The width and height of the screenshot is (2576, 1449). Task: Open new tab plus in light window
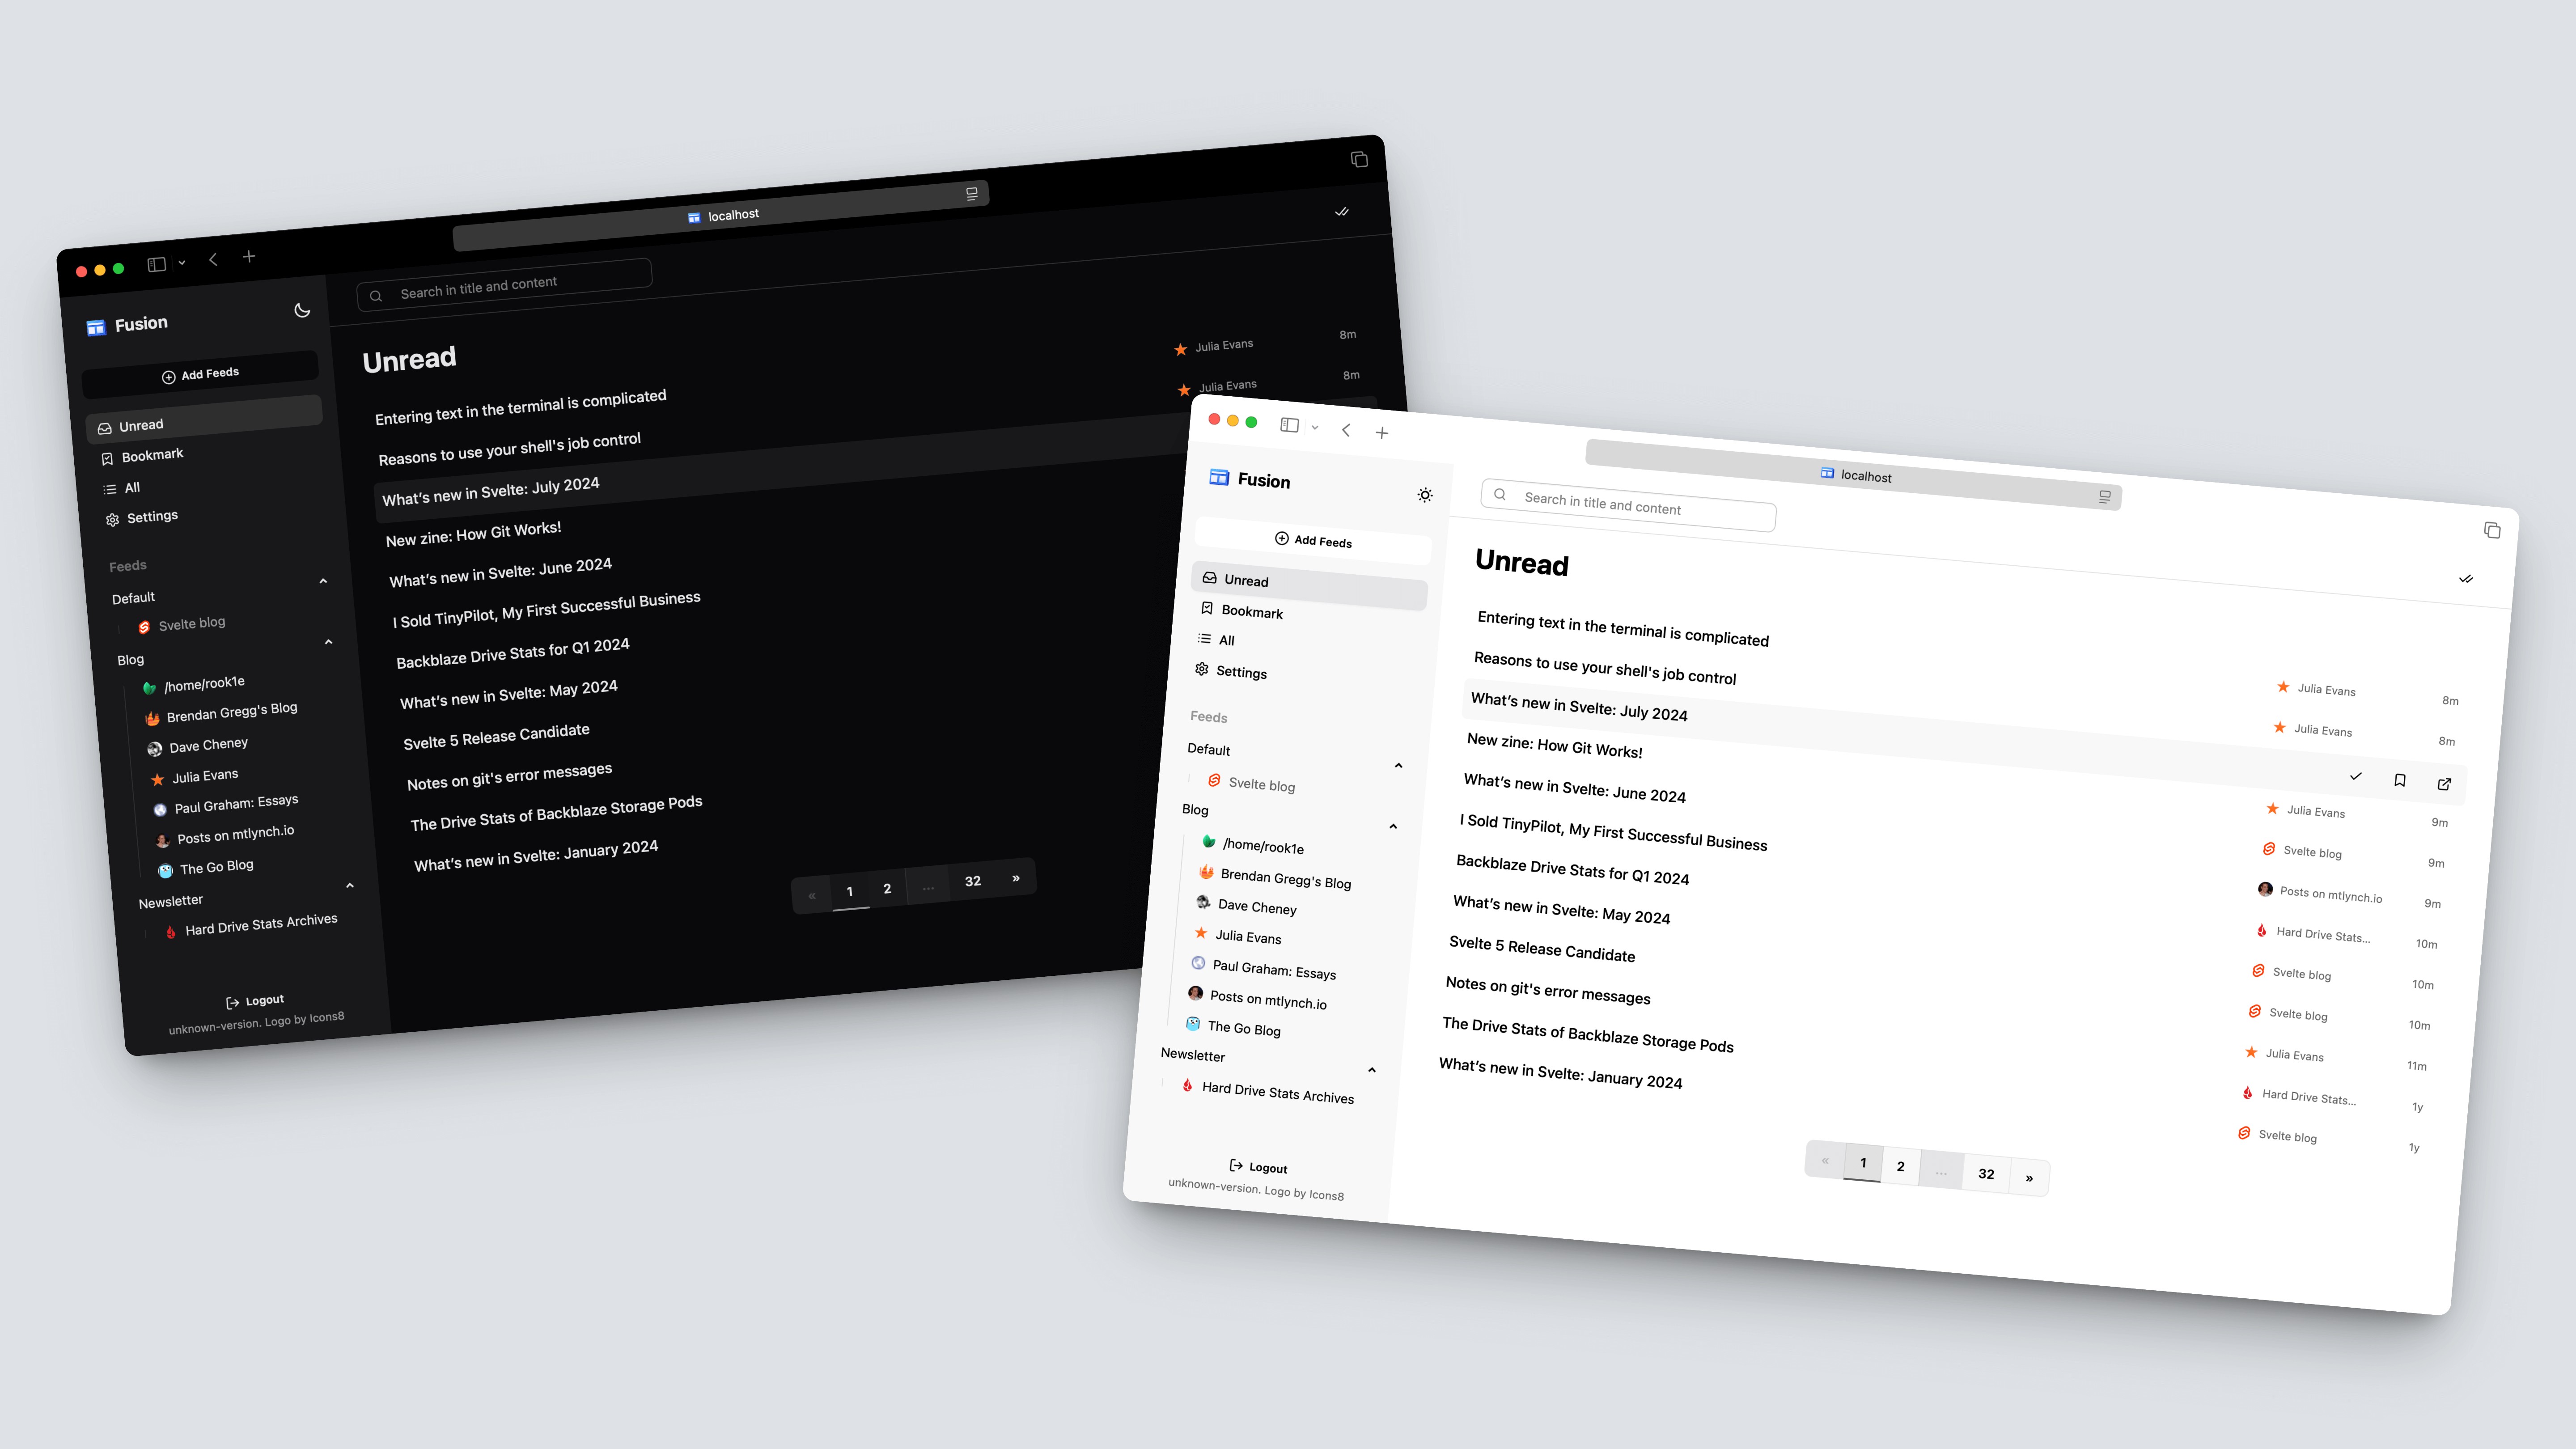(x=1381, y=433)
